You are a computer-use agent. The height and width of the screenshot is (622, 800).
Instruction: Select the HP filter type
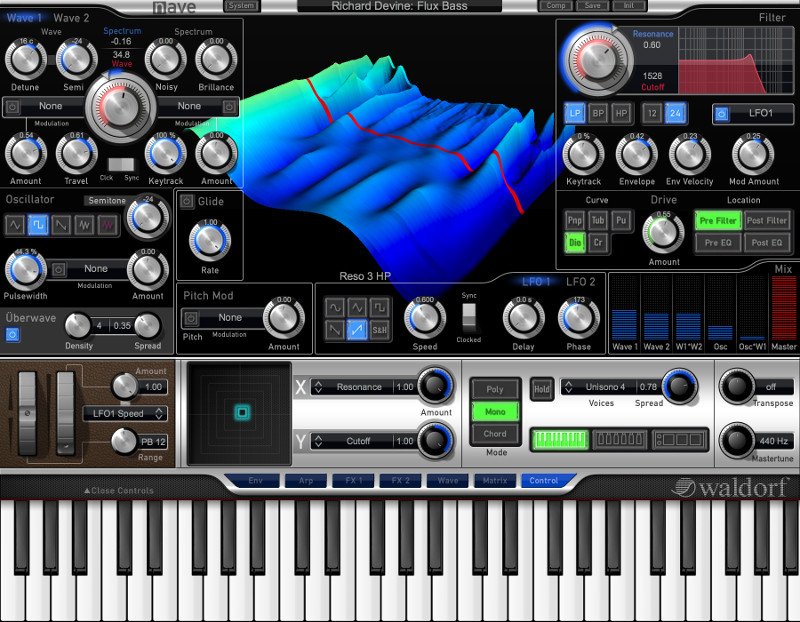point(621,114)
